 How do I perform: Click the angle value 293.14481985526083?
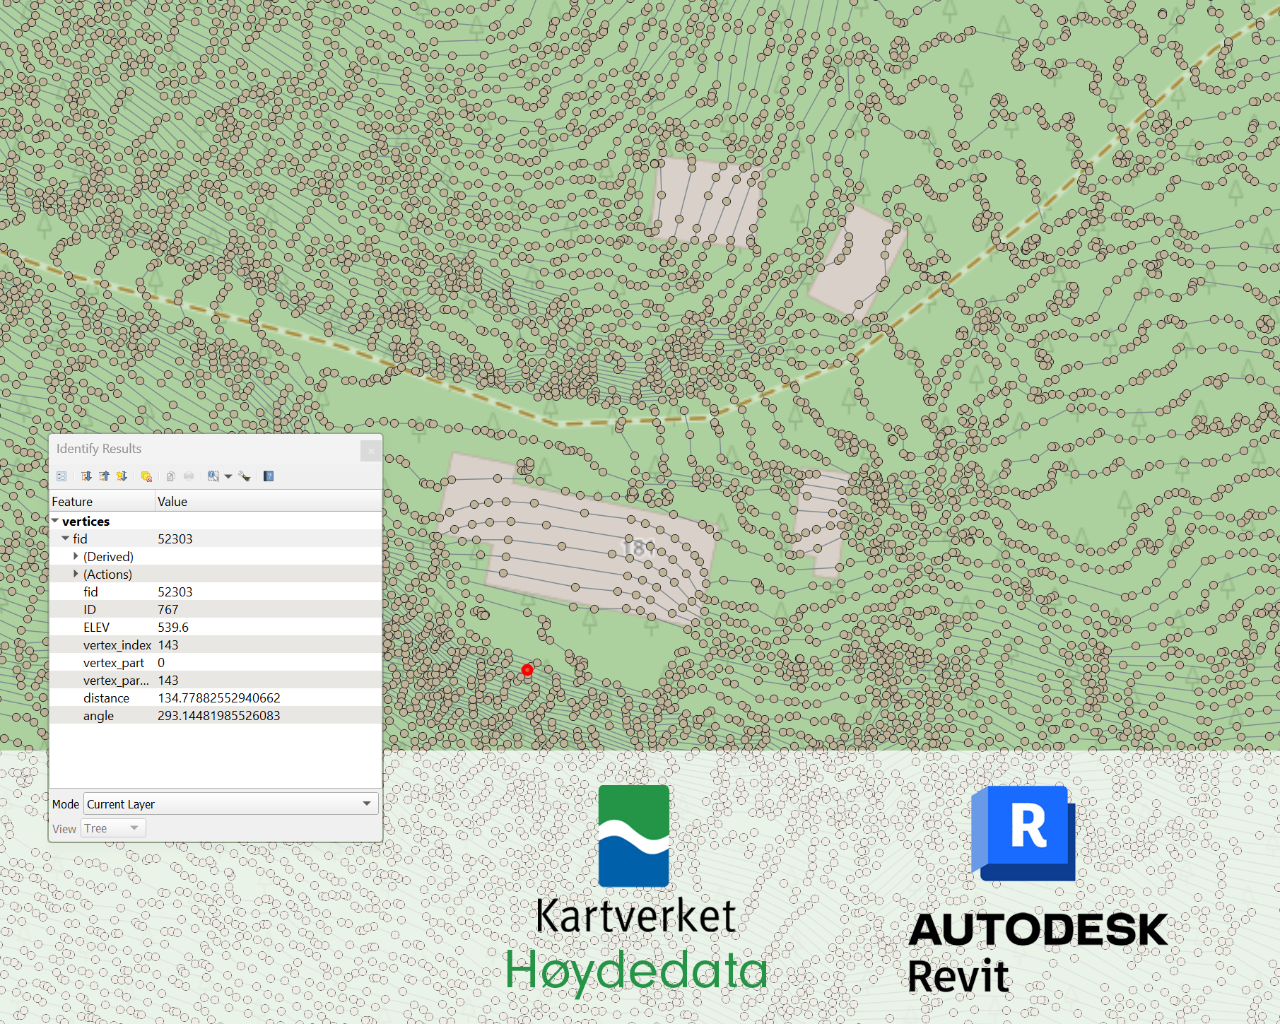click(x=219, y=716)
